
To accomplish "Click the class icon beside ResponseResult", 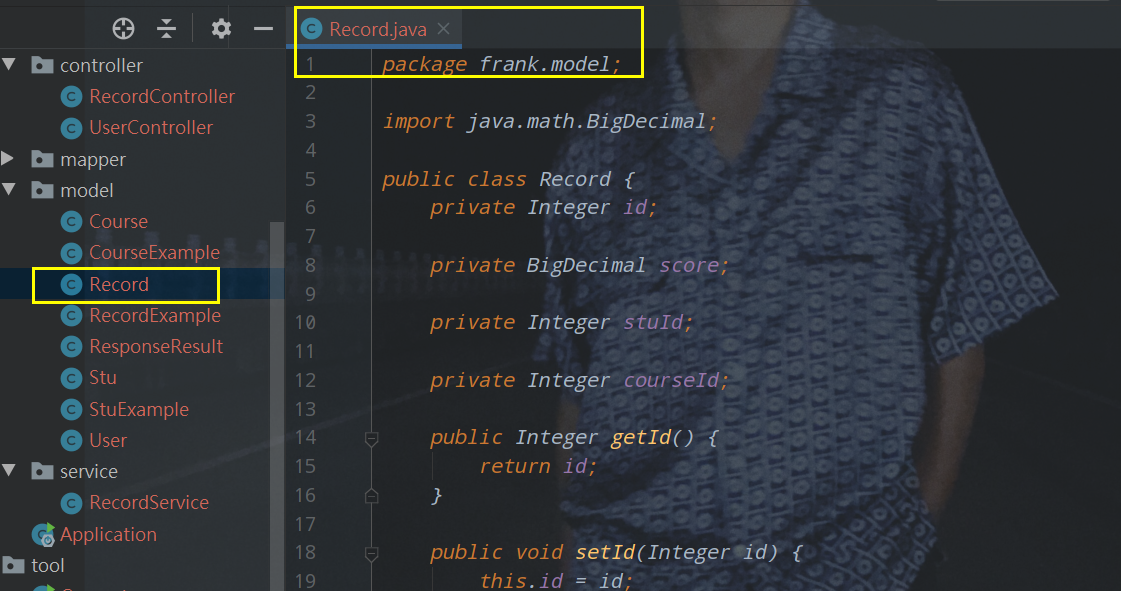I will pos(71,347).
